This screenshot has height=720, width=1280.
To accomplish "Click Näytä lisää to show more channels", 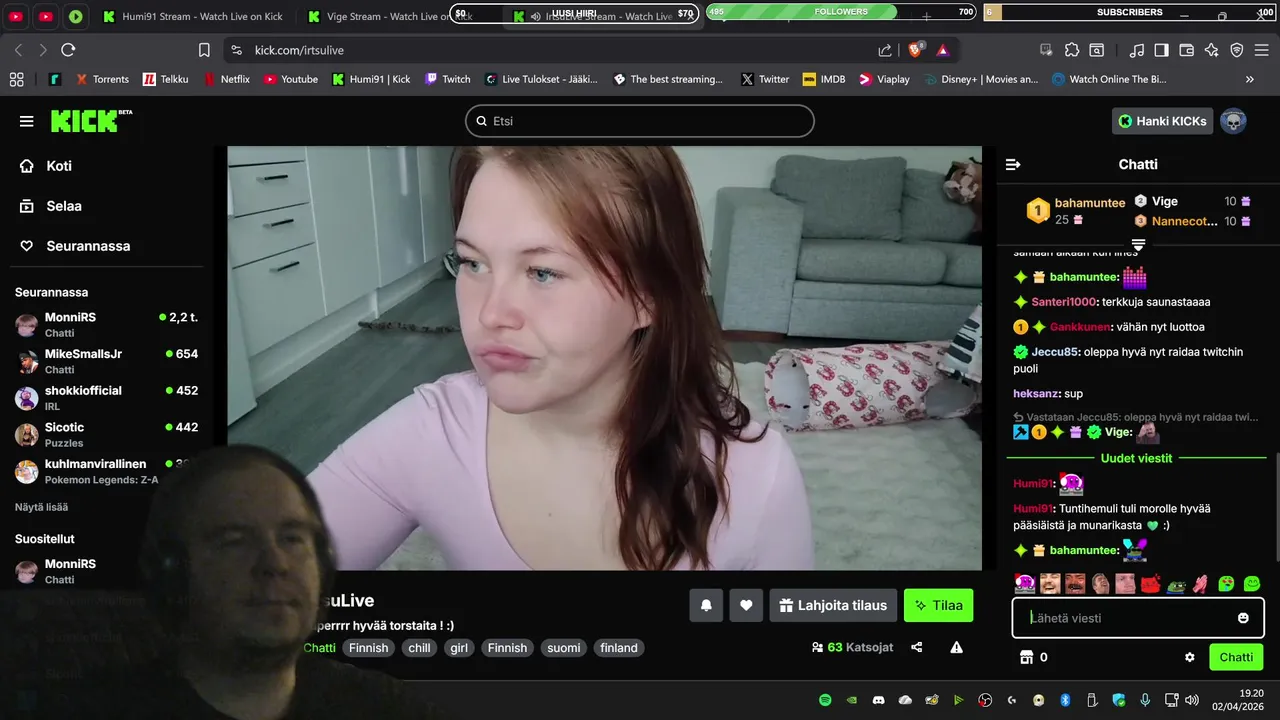I will [41, 507].
